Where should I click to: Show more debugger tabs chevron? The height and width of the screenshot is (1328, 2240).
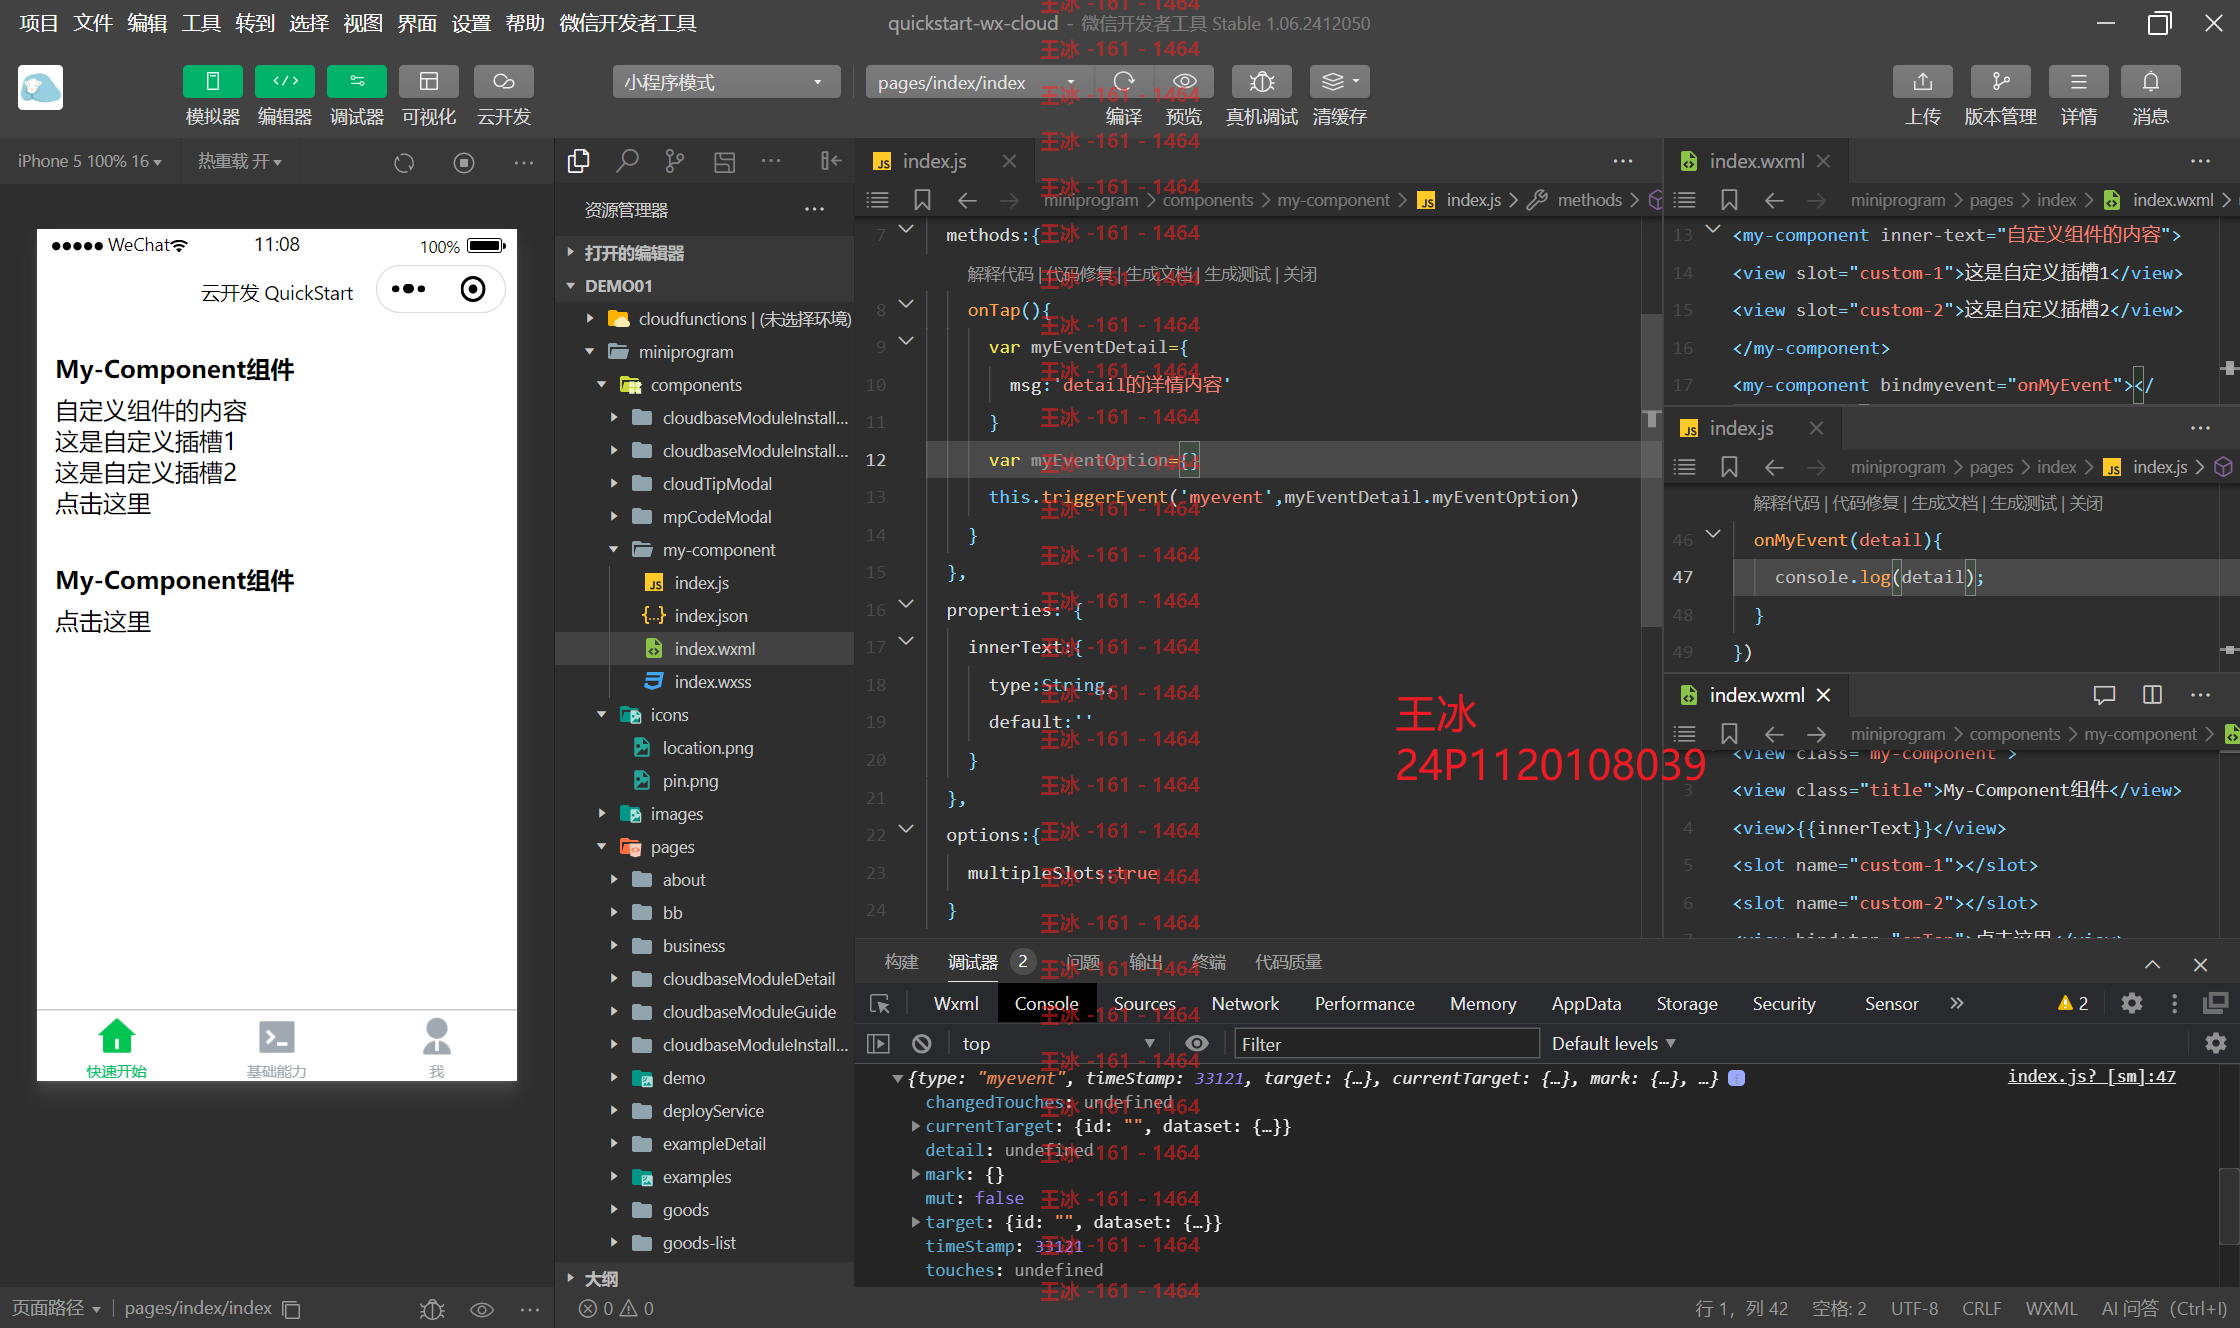1956,1003
